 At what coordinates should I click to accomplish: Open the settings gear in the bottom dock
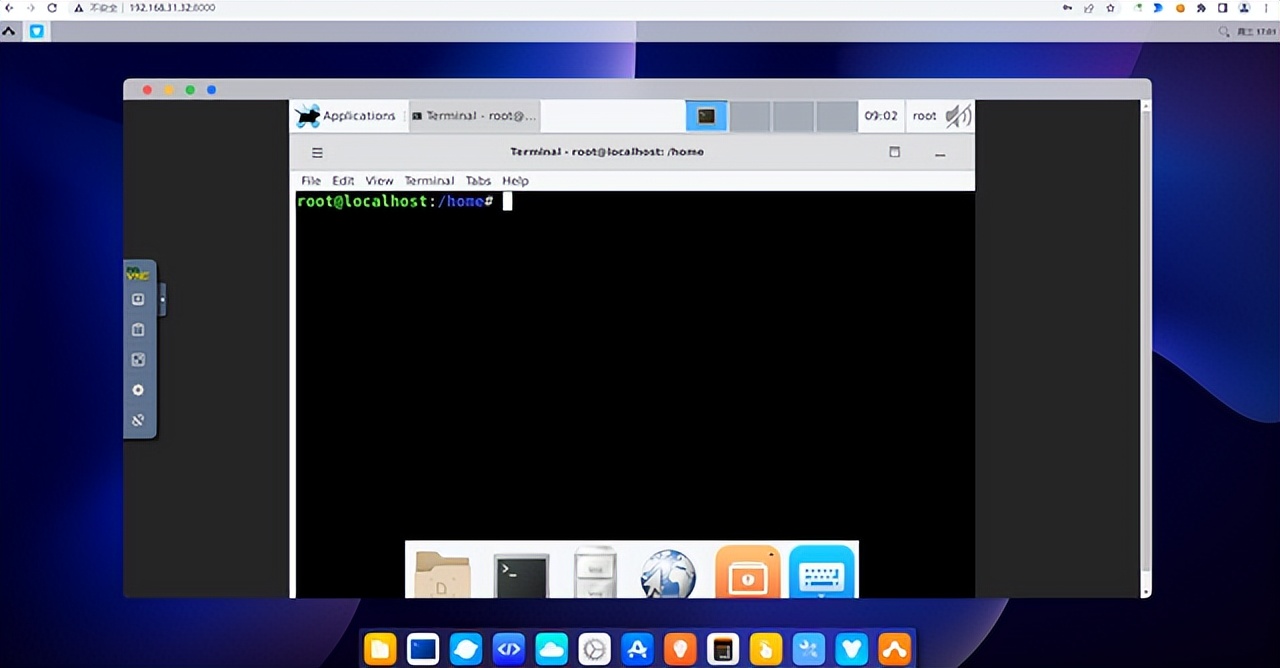pos(595,649)
